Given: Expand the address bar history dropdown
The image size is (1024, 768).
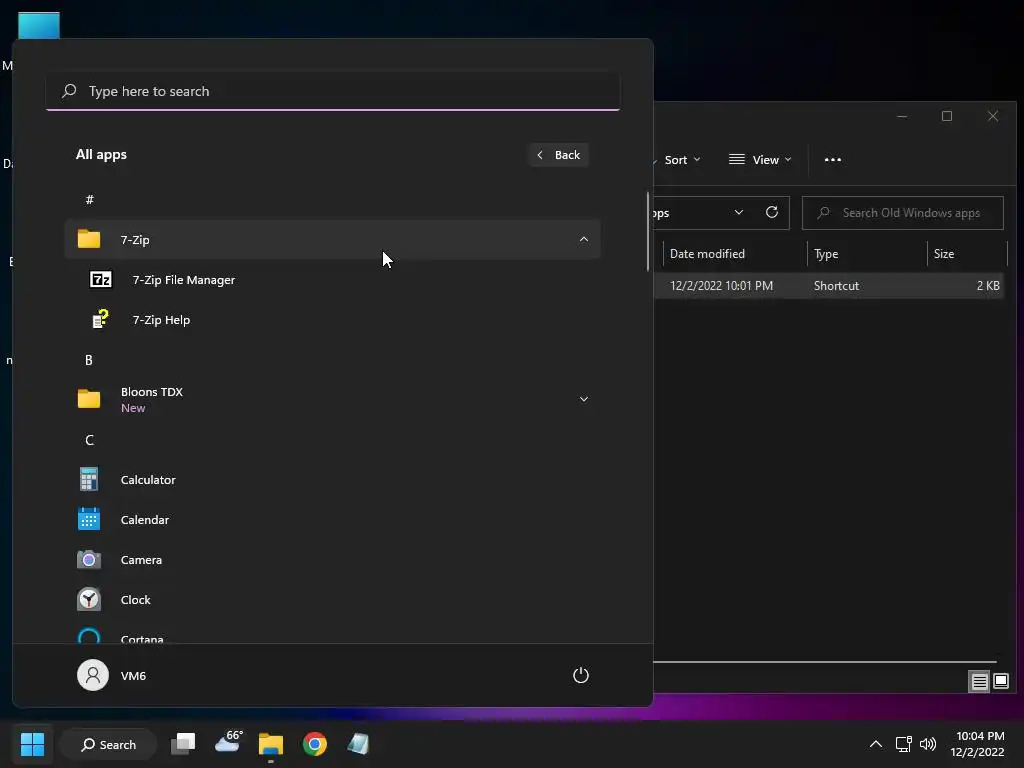Looking at the screenshot, I should coord(739,212).
